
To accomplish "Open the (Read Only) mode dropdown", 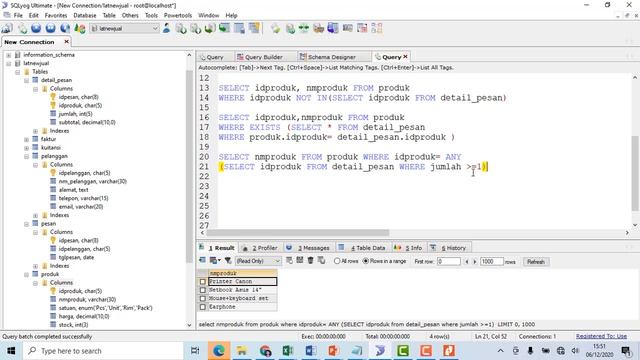I will pyautogui.click(x=277, y=261).
